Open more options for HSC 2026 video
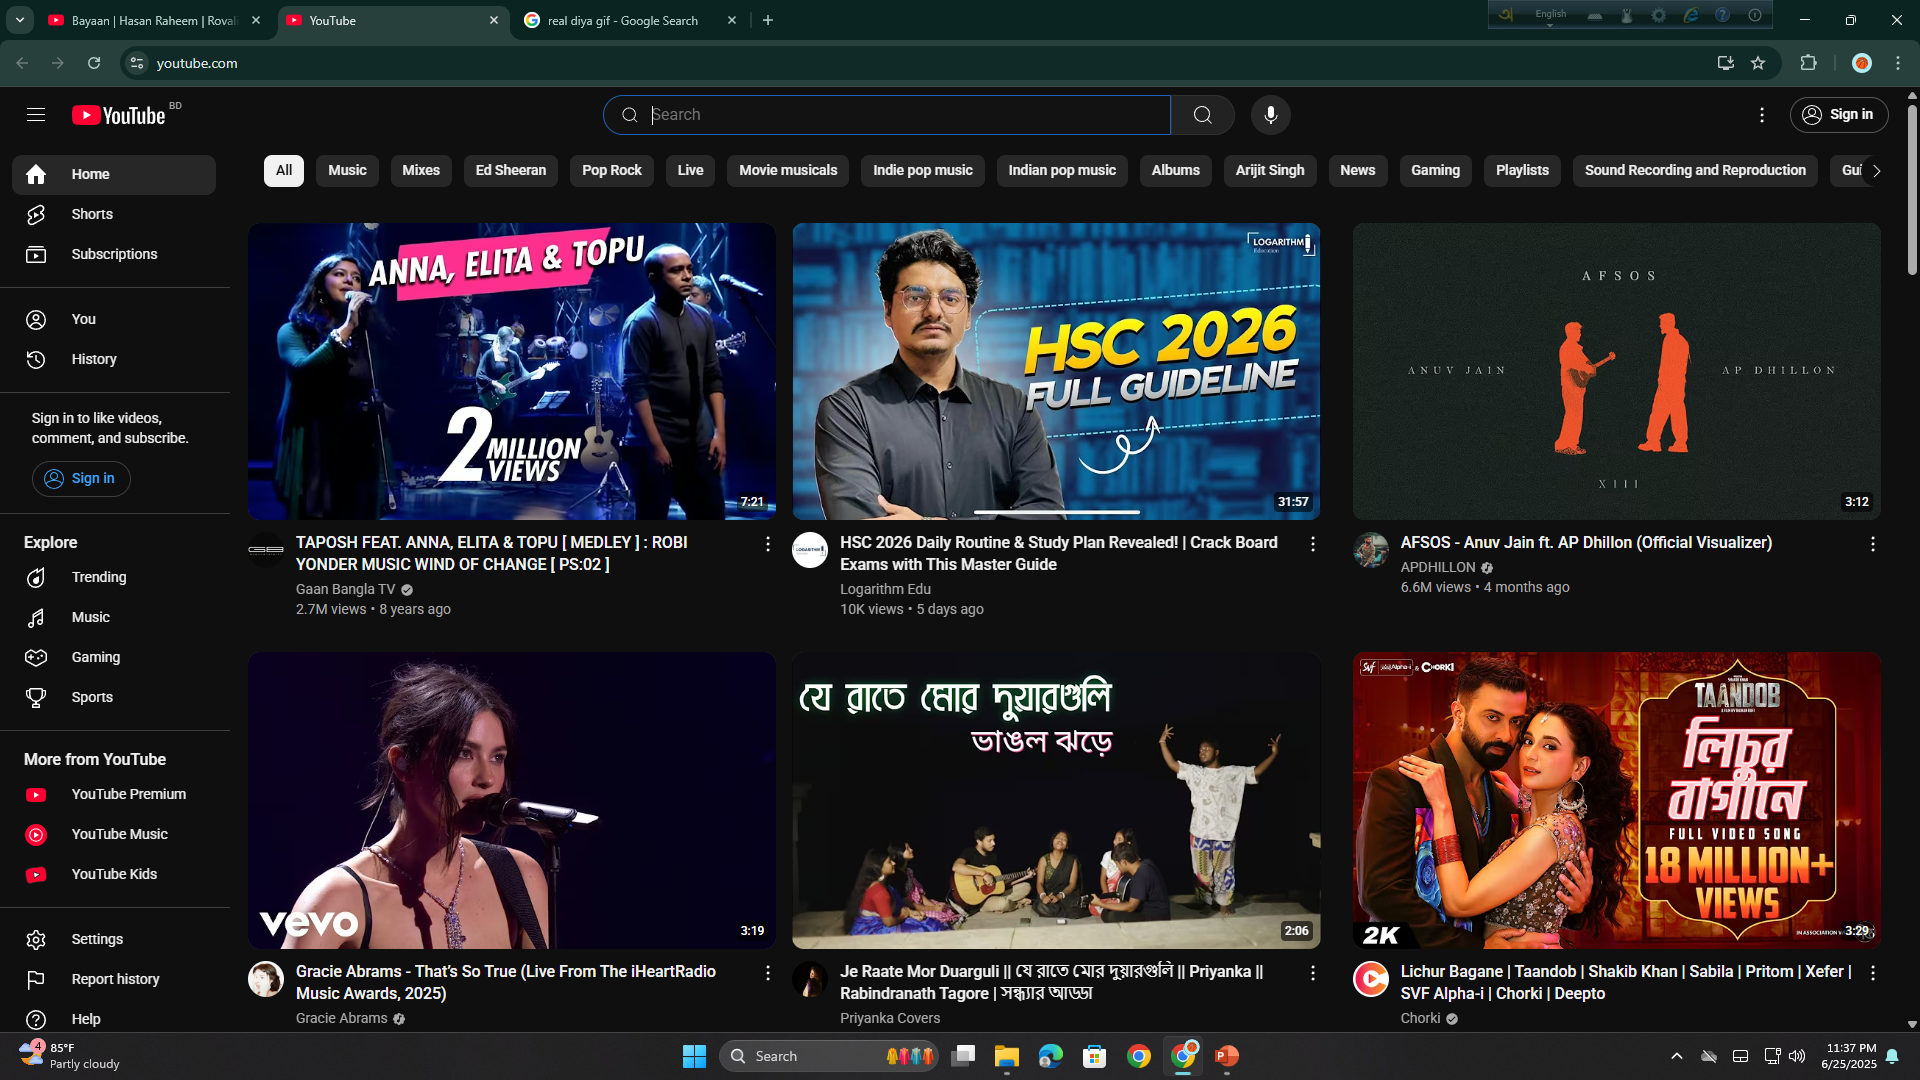The height and width of the screenshot is (1080, 1920). (1313, 544)
